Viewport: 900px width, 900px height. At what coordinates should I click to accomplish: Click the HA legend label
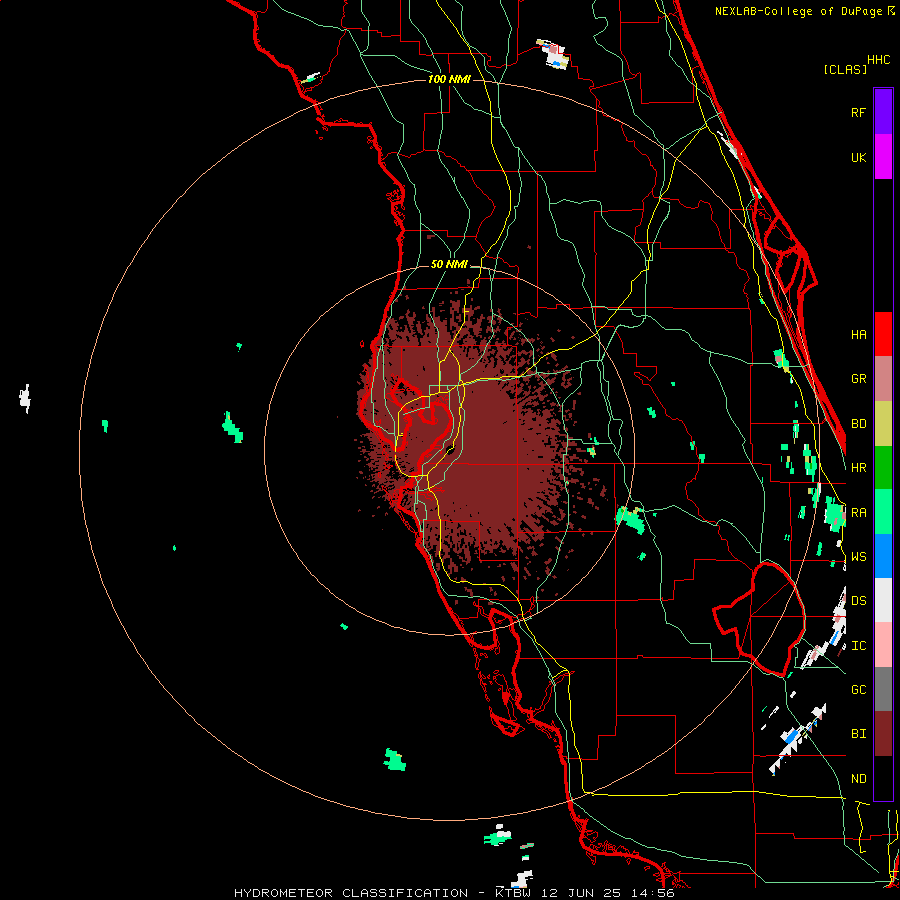click(x=858, y=335)
